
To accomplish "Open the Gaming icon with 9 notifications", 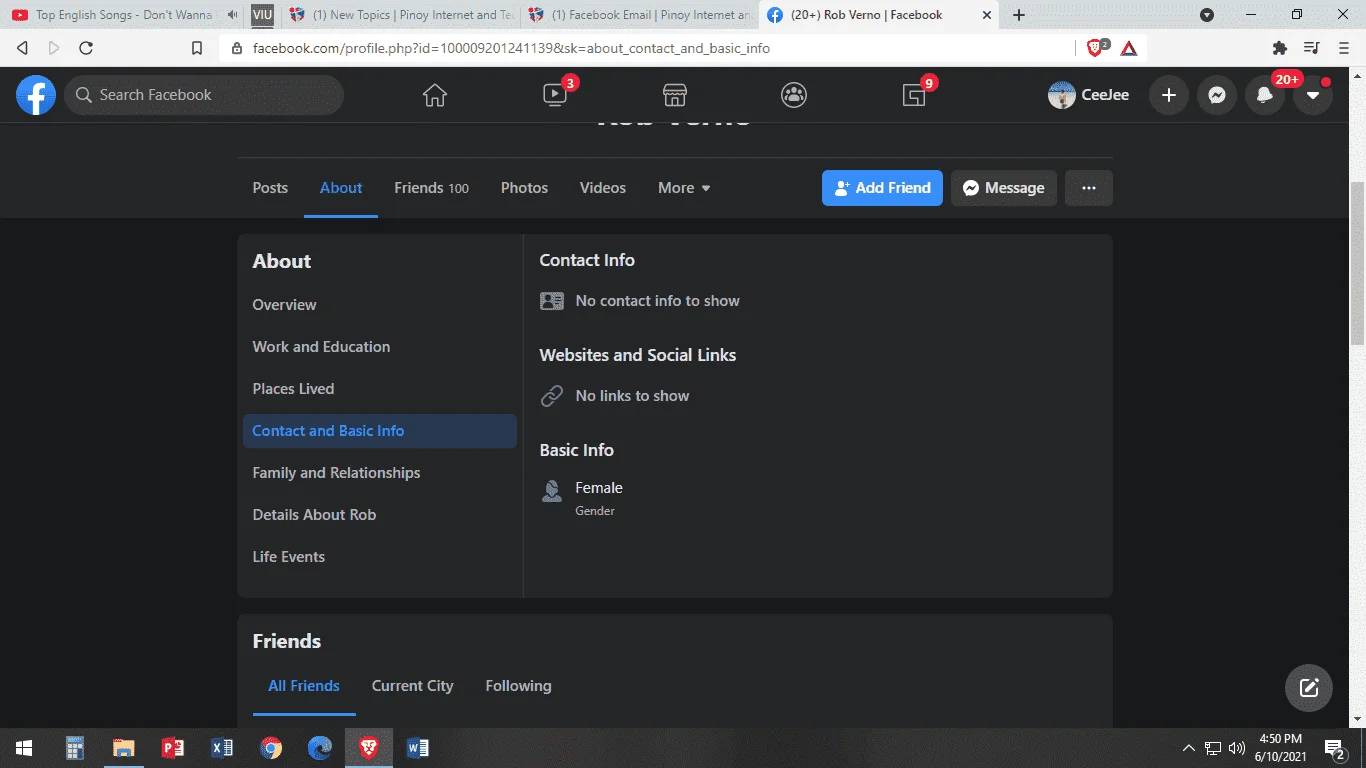I will 914,95.
